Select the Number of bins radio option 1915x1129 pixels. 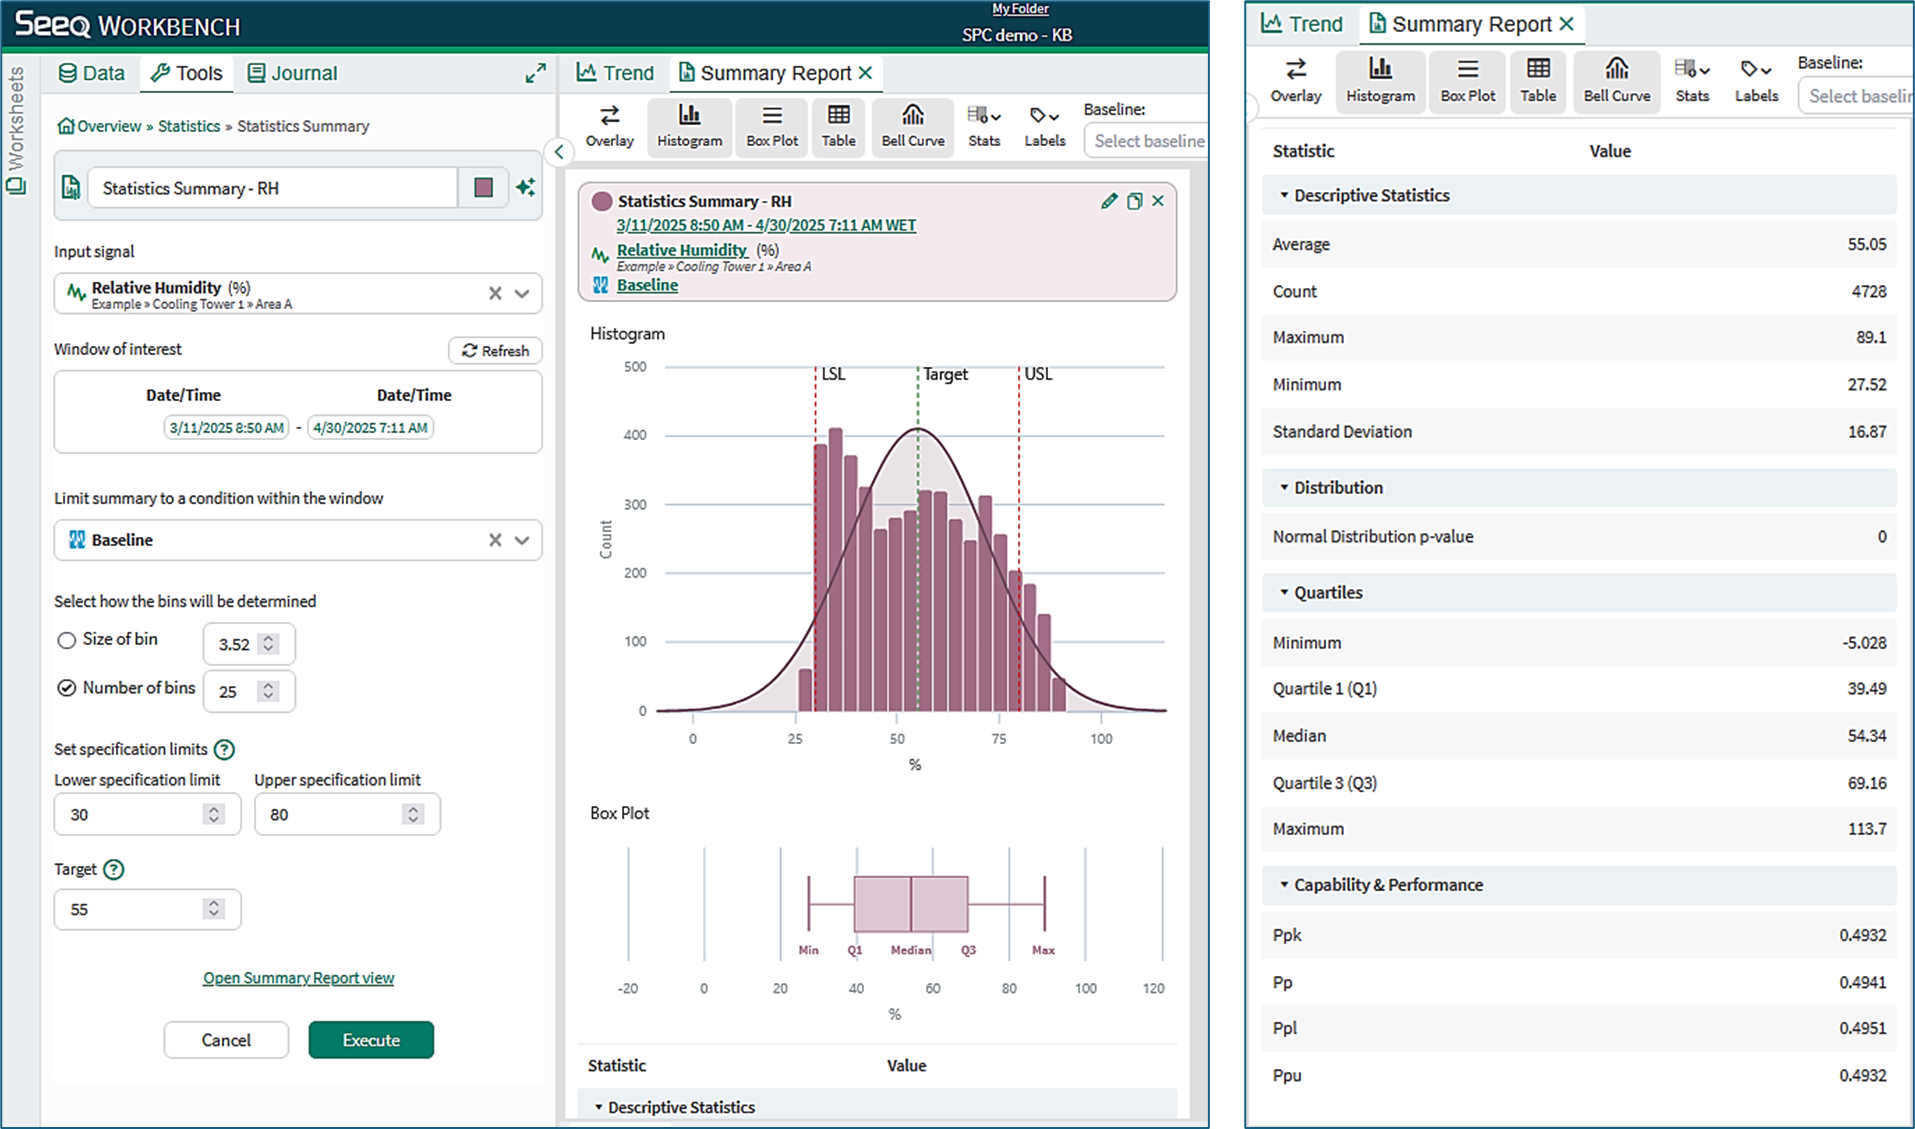pos(67,688)
